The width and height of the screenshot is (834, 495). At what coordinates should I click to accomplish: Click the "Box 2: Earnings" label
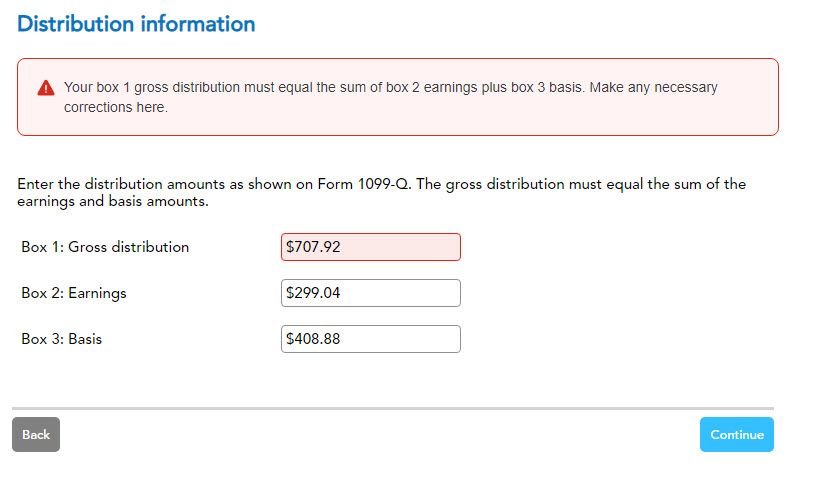(74, 293)
